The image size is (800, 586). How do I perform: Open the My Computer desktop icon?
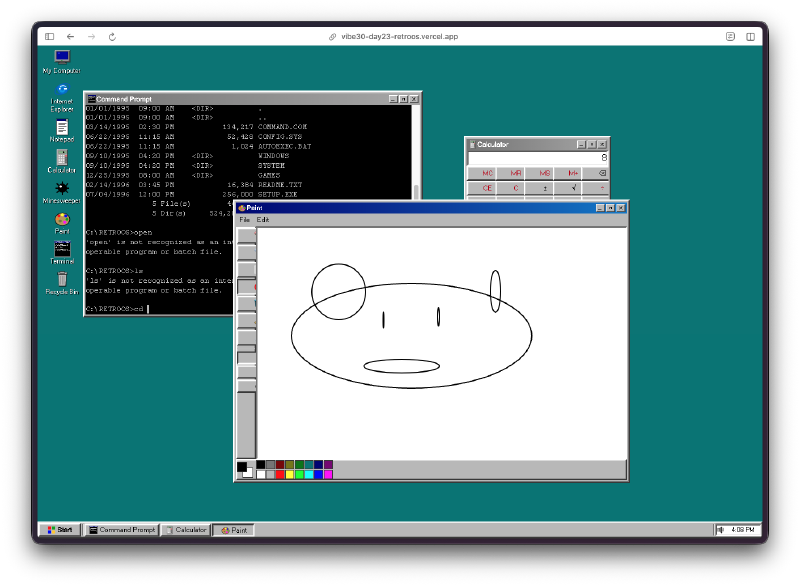click(x=62, y=58)
